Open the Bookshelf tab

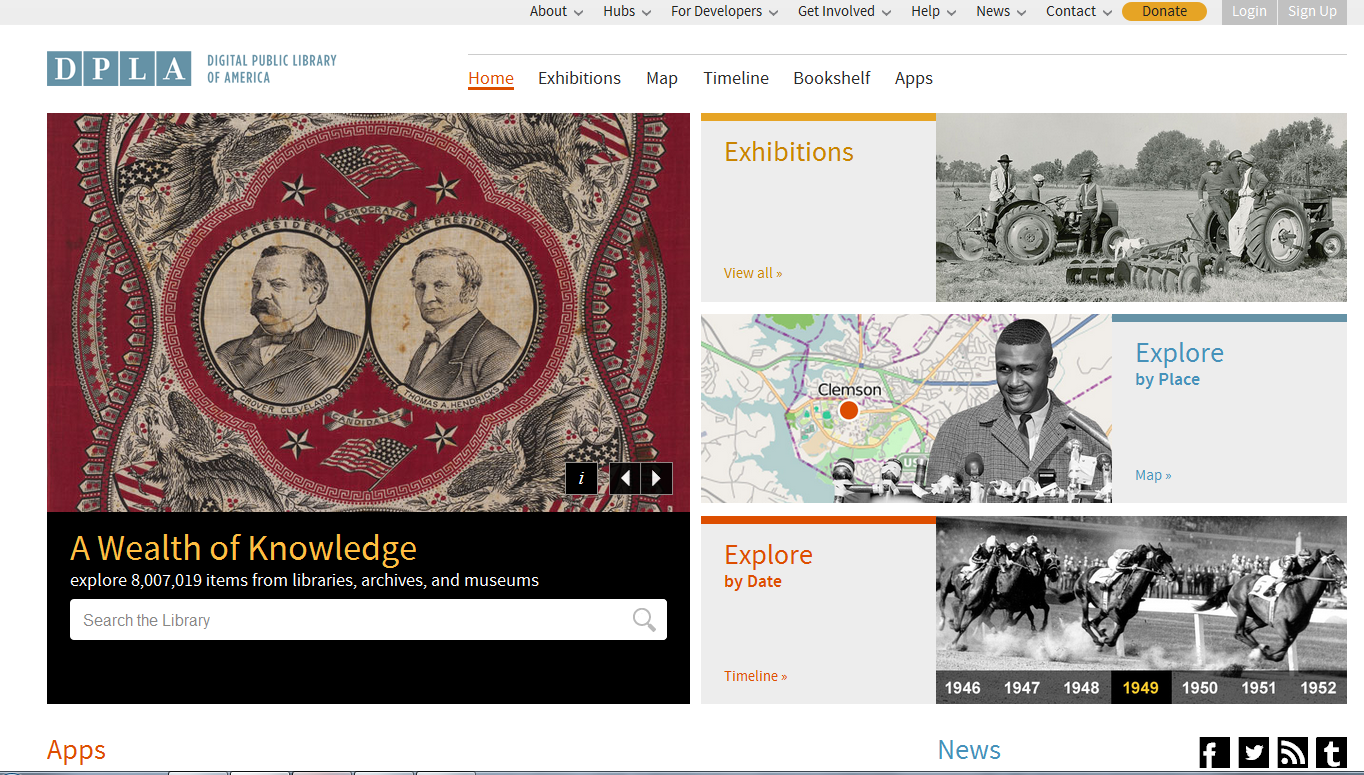[832, 78]
